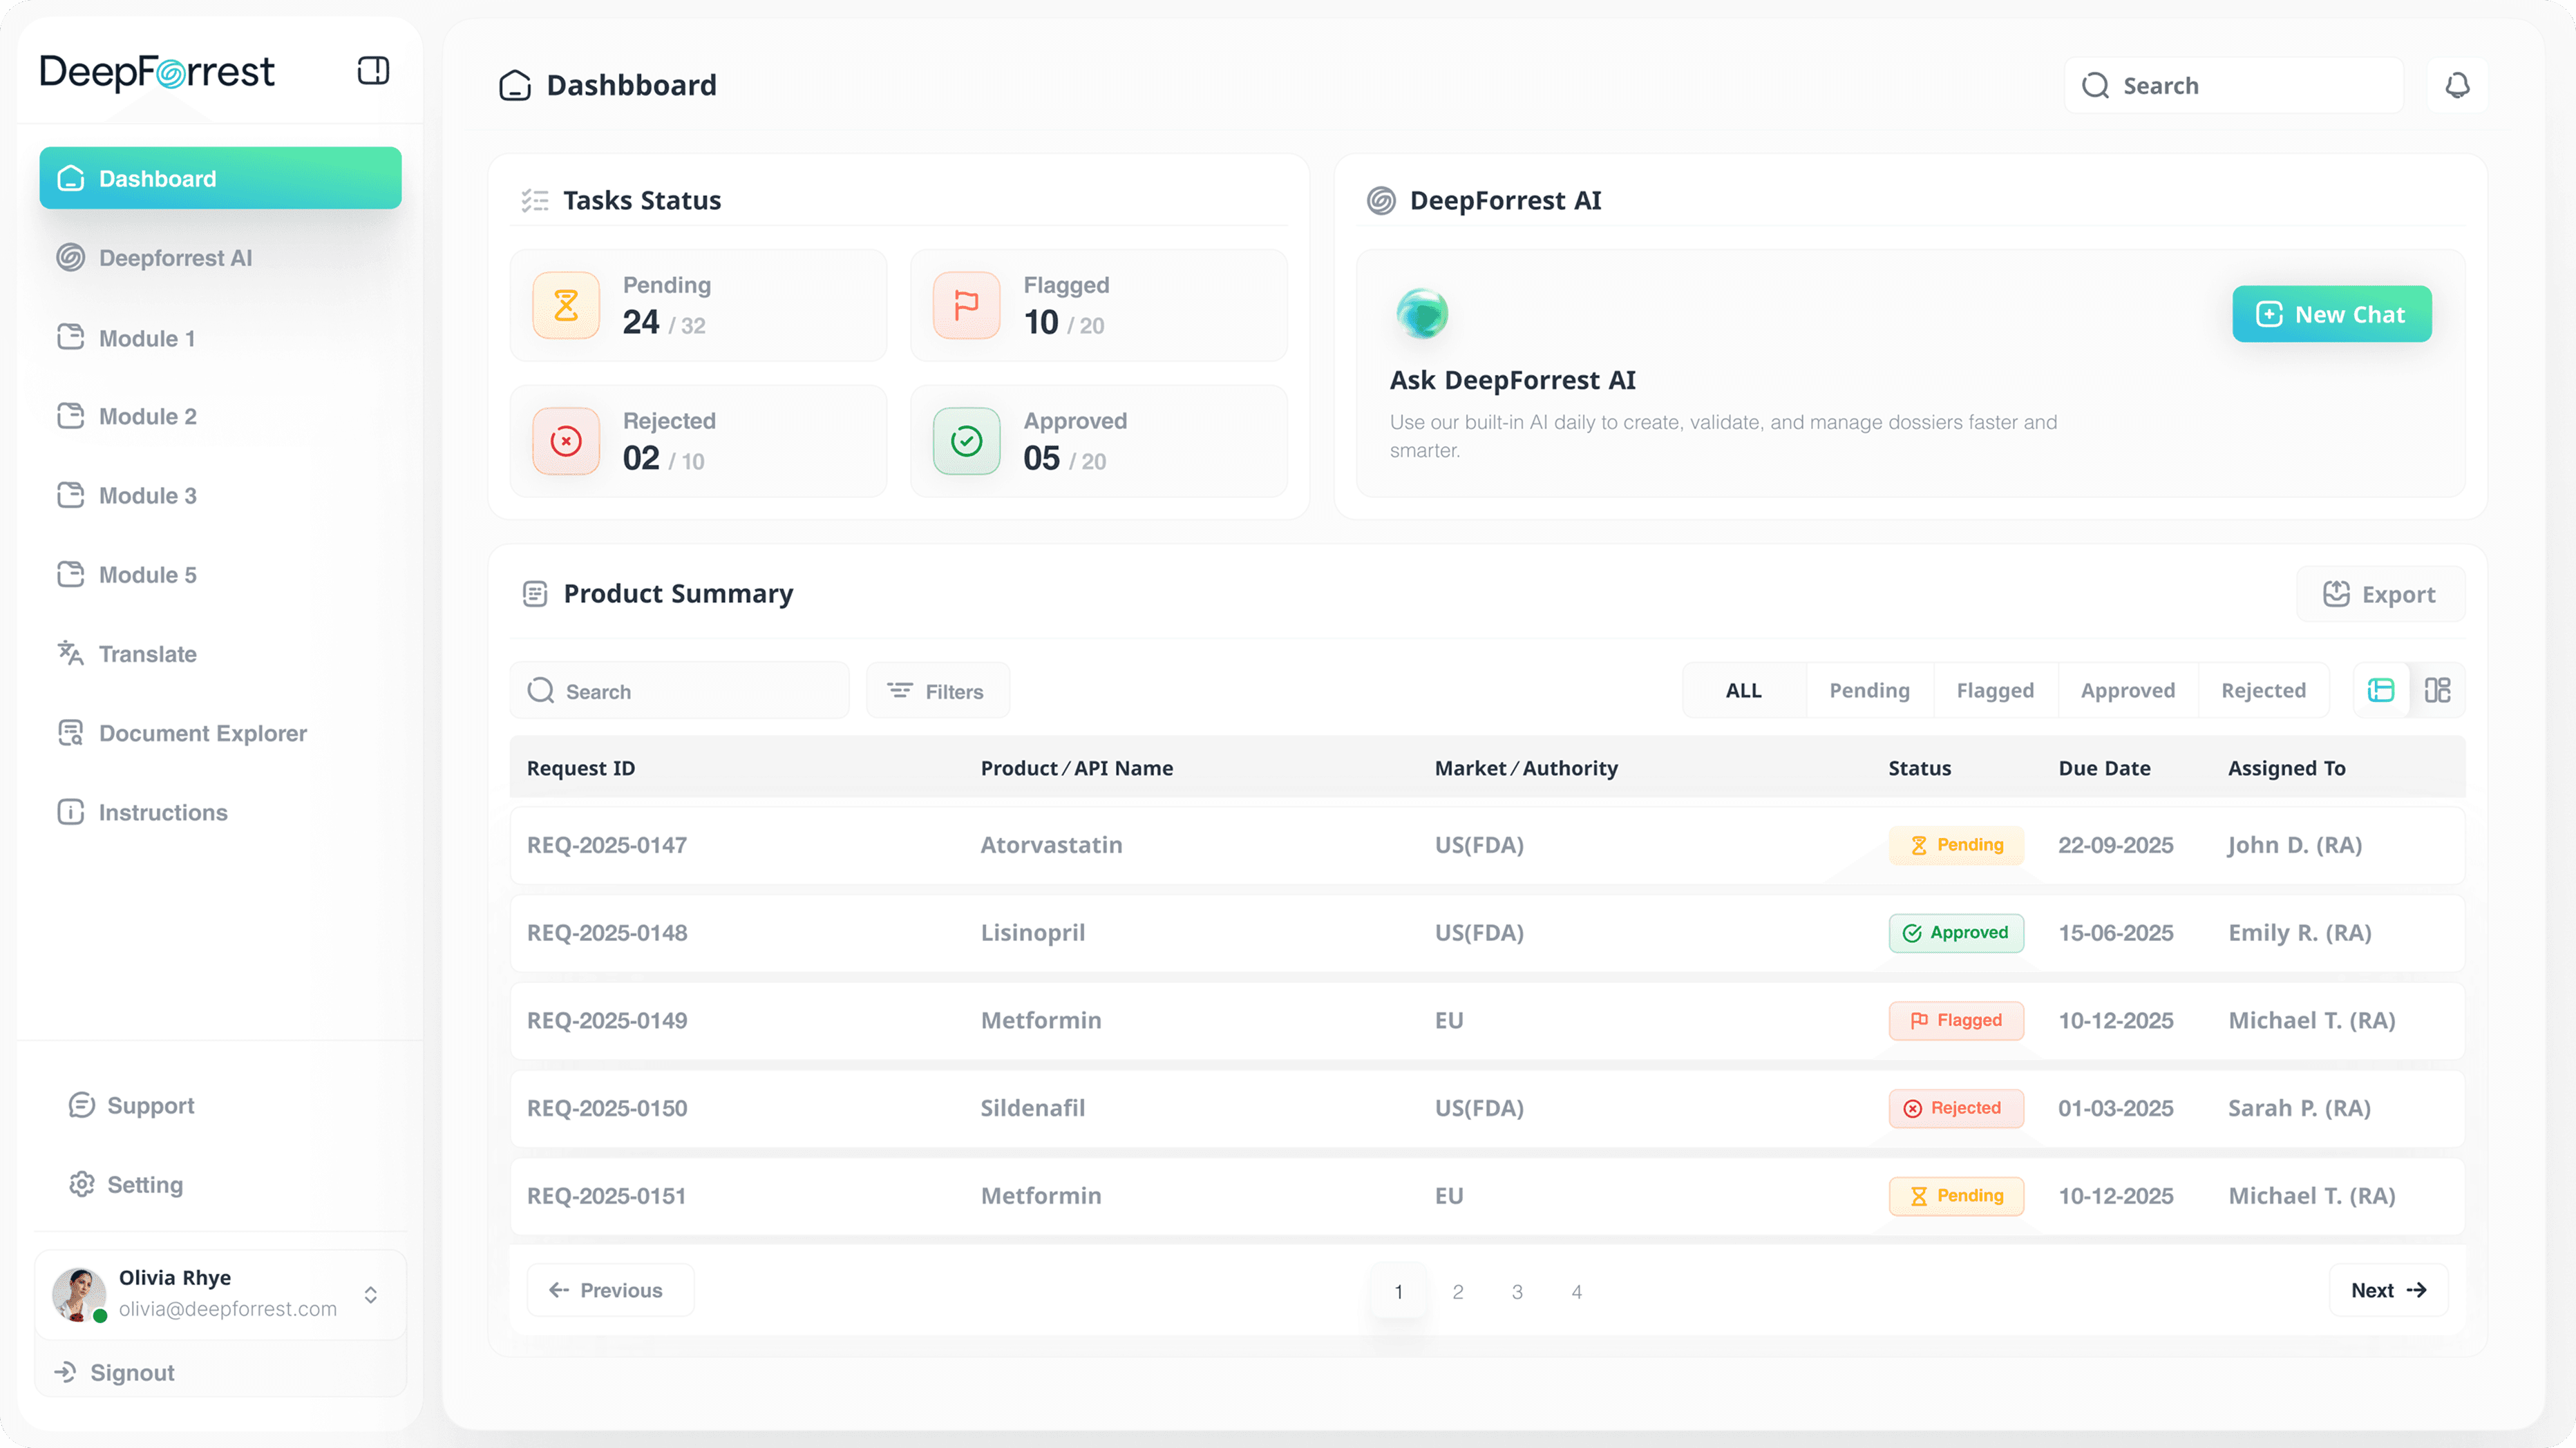
Task: Select the Approved filter tab
Action: pos(2127,690)
